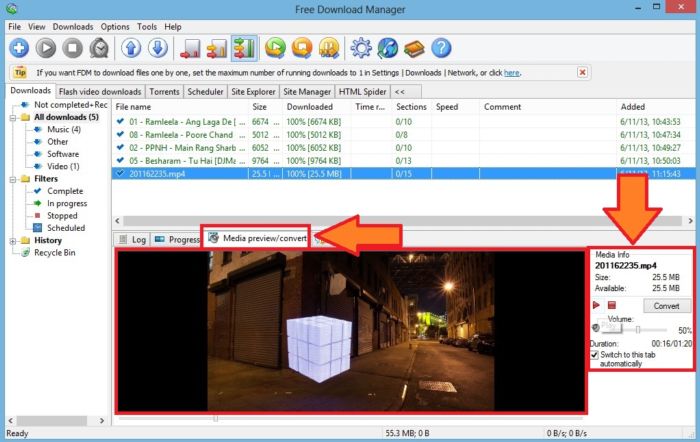This screenshot has height=442, width=700.
Task: Select Heavy traffic mode icon
Action: point(244,48)
